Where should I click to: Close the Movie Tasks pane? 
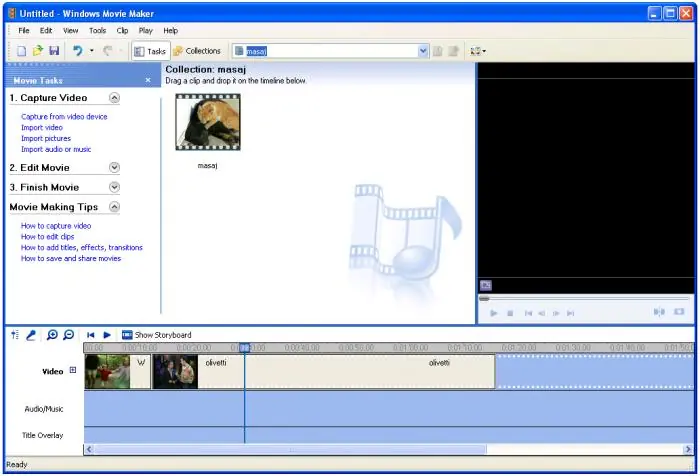pyautogui.click(x=148, y=80)
